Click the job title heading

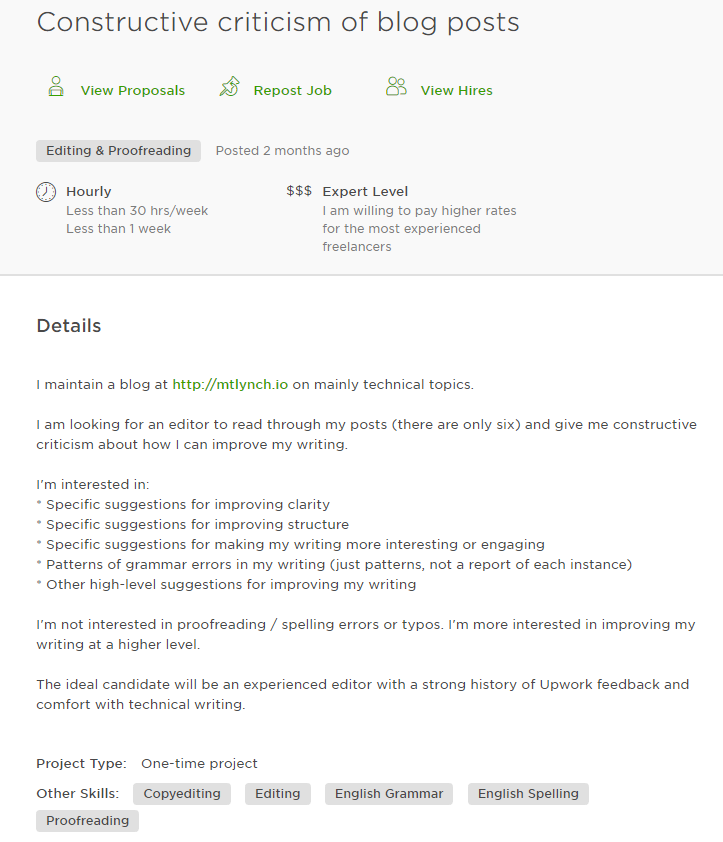click(x=278, y=22)
